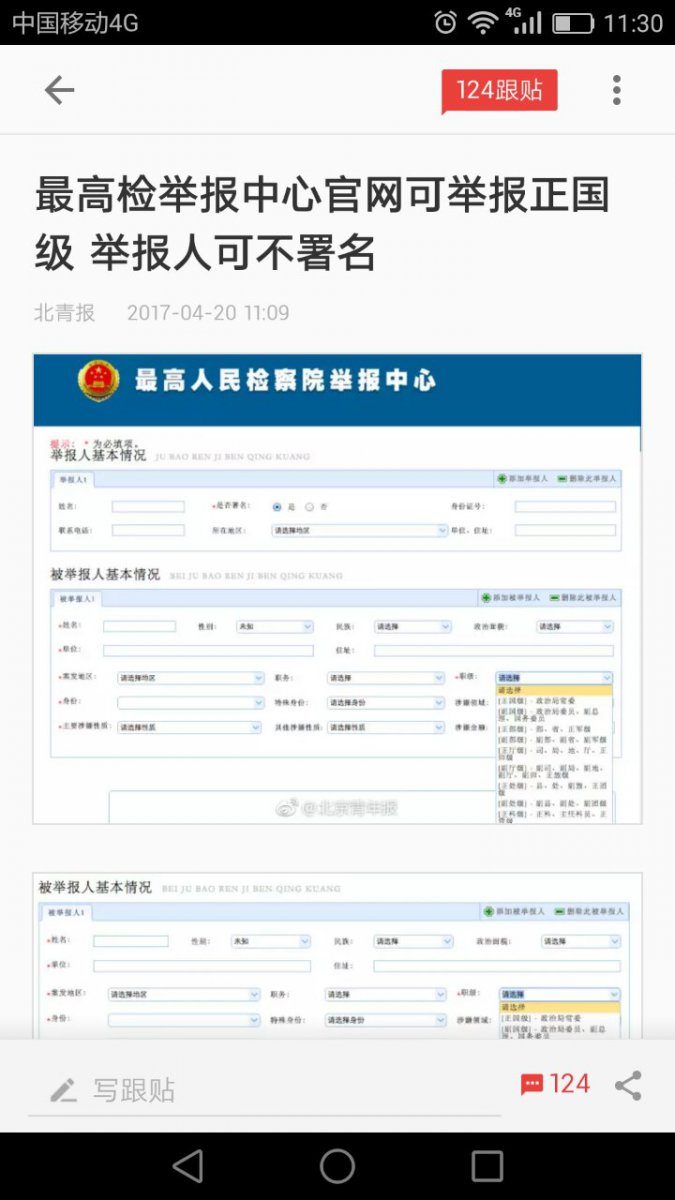
Task: Tap the 北青报 source name under the title
Action: (x=64, y=313)
